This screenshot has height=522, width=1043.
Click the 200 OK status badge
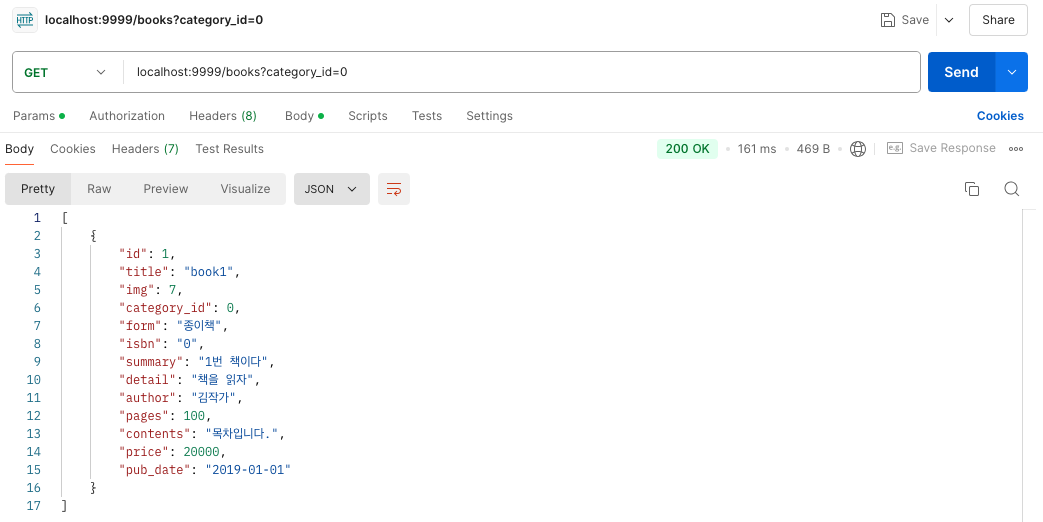[x=687, y=149]
